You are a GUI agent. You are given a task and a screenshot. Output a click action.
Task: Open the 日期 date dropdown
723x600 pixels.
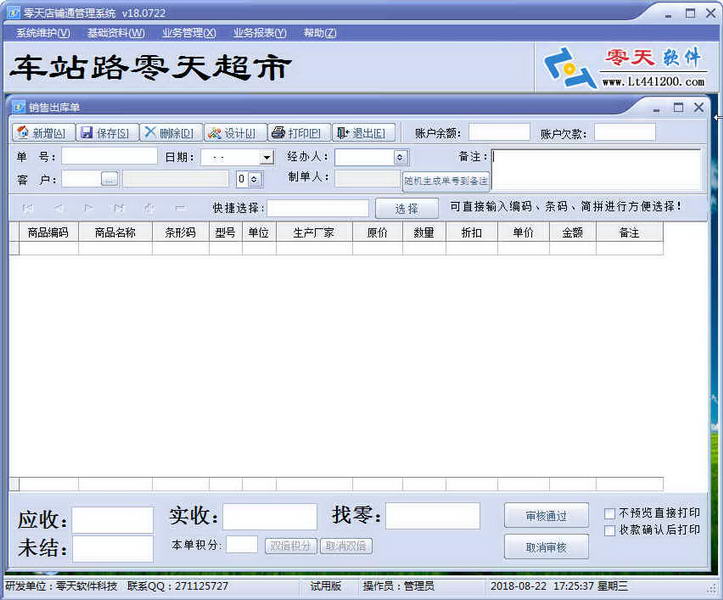(x=267, y=158)
